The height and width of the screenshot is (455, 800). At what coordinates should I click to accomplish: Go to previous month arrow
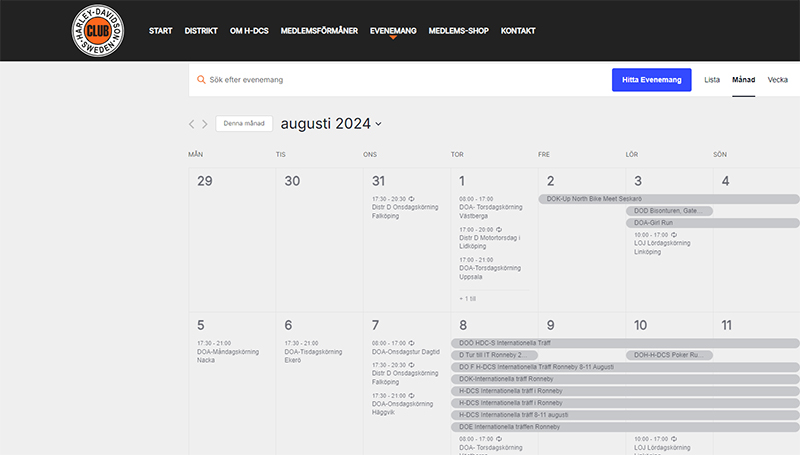point(193,124)
